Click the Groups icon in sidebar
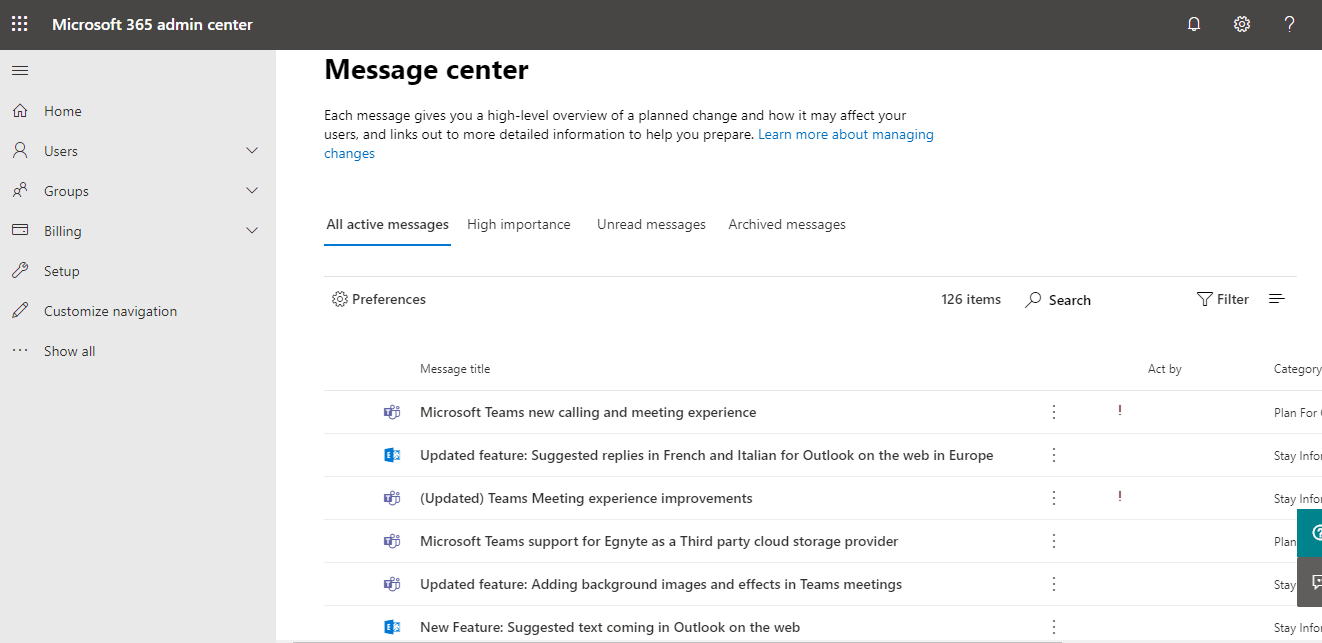Screen dimensions: 1322x643 (20, 191)
